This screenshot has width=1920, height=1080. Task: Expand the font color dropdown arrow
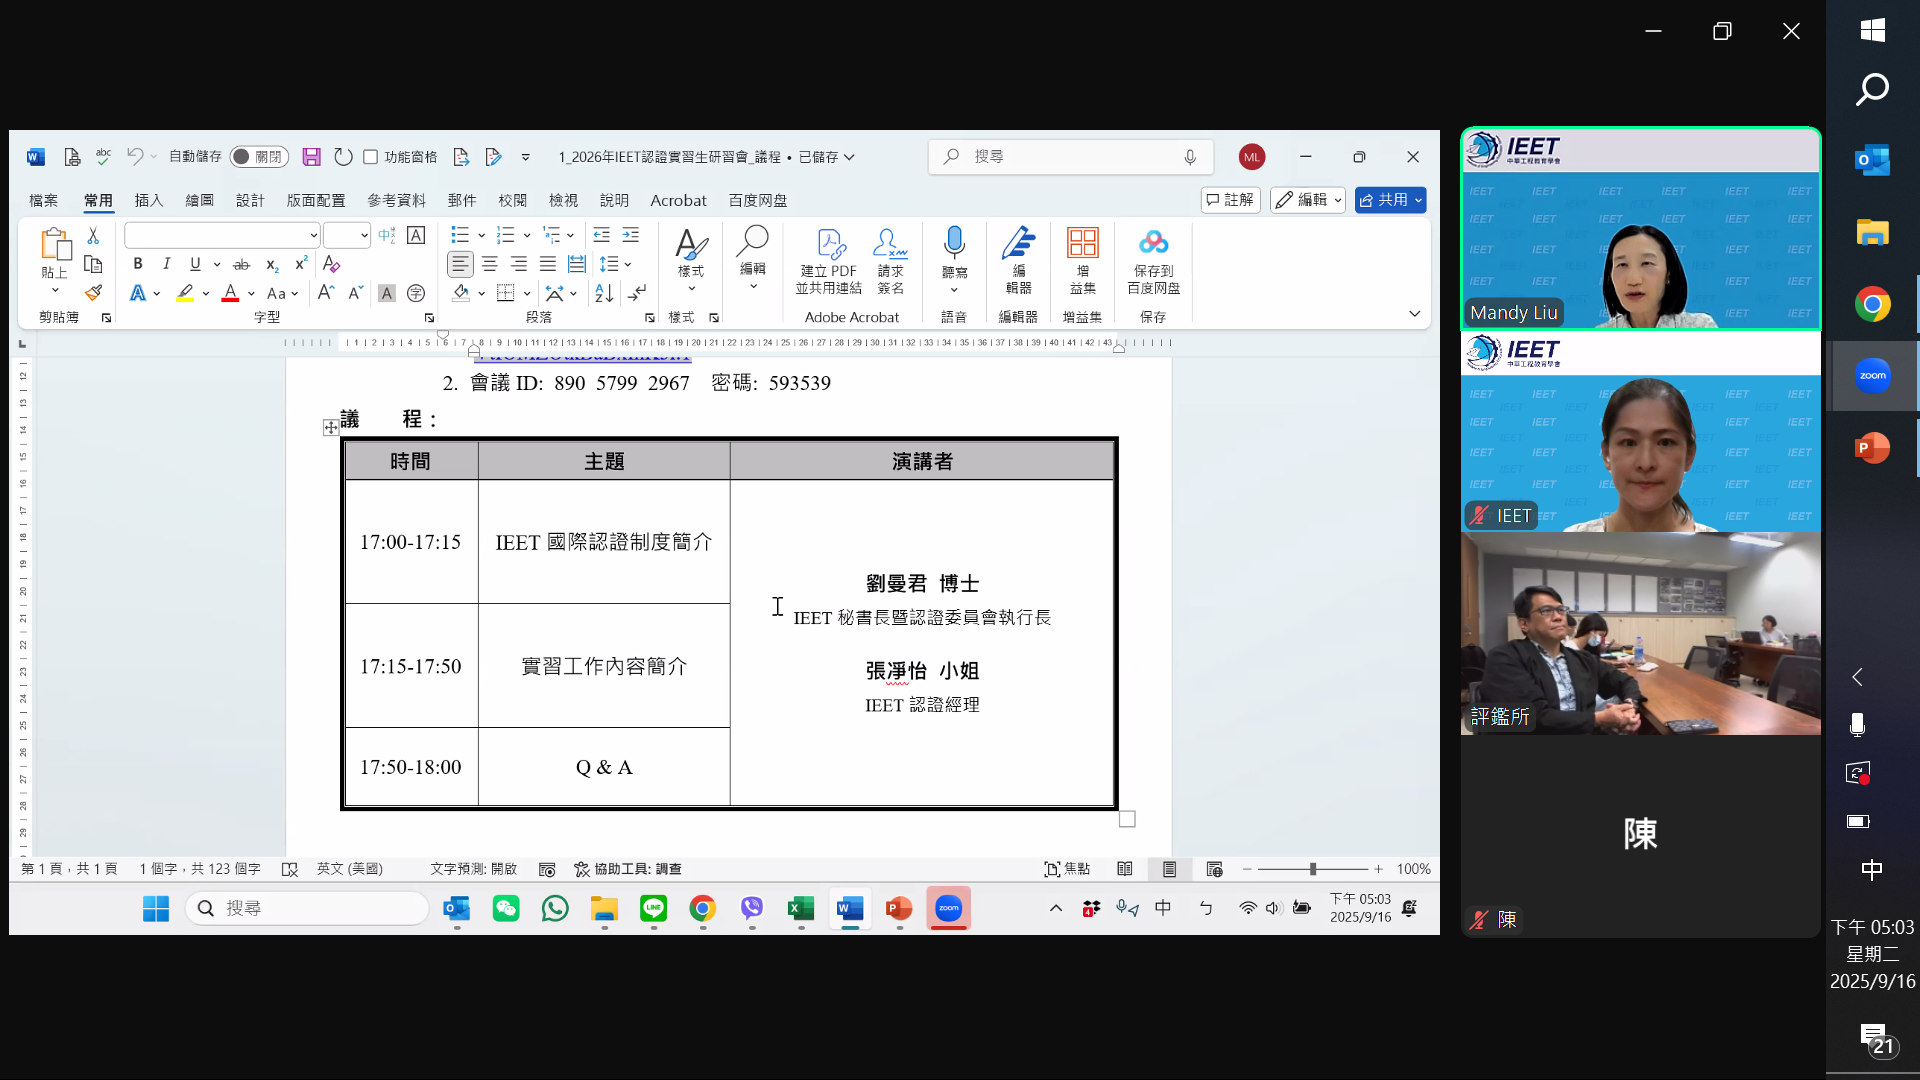tap(251, 294)
